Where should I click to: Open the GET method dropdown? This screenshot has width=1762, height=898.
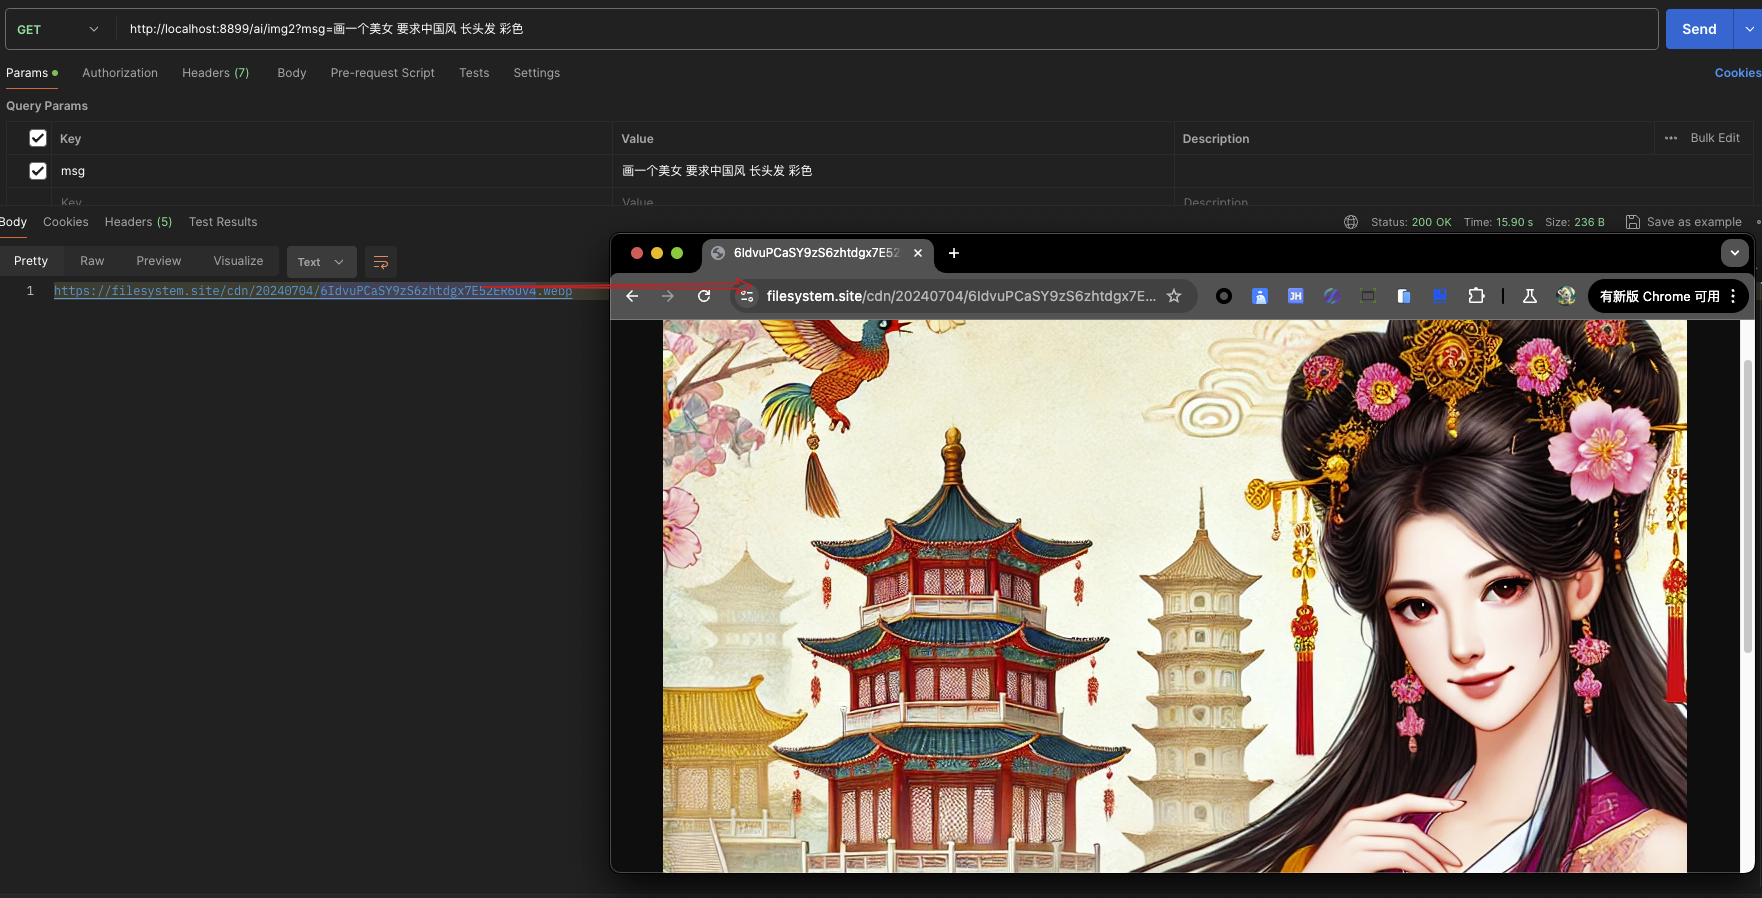click(x=58, y=29)
